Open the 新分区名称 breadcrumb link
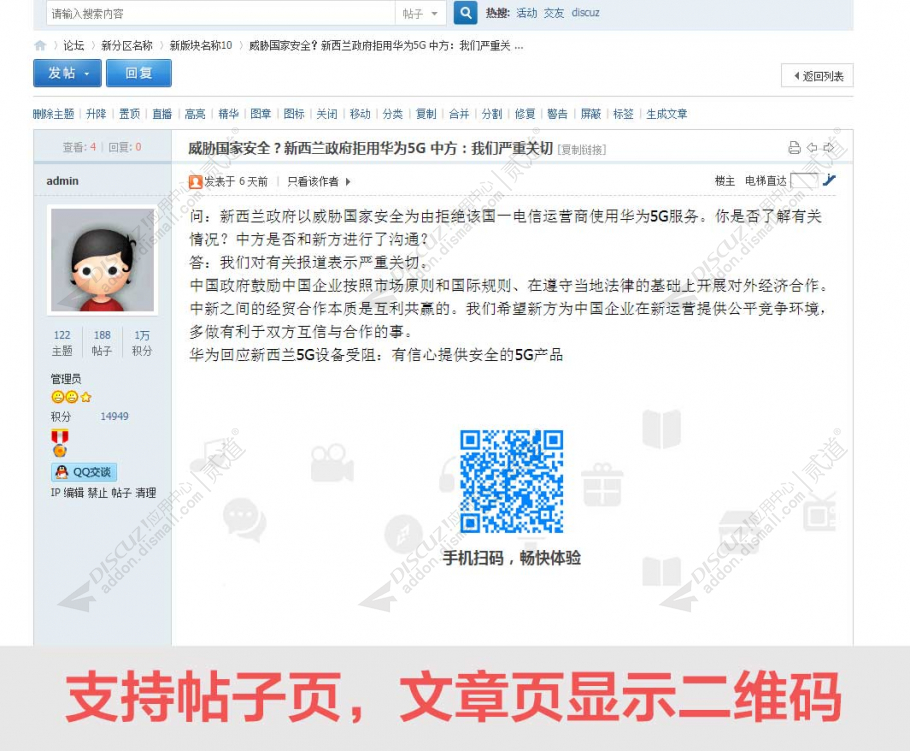This screenshot has width=910, height=751. [127, 45]
